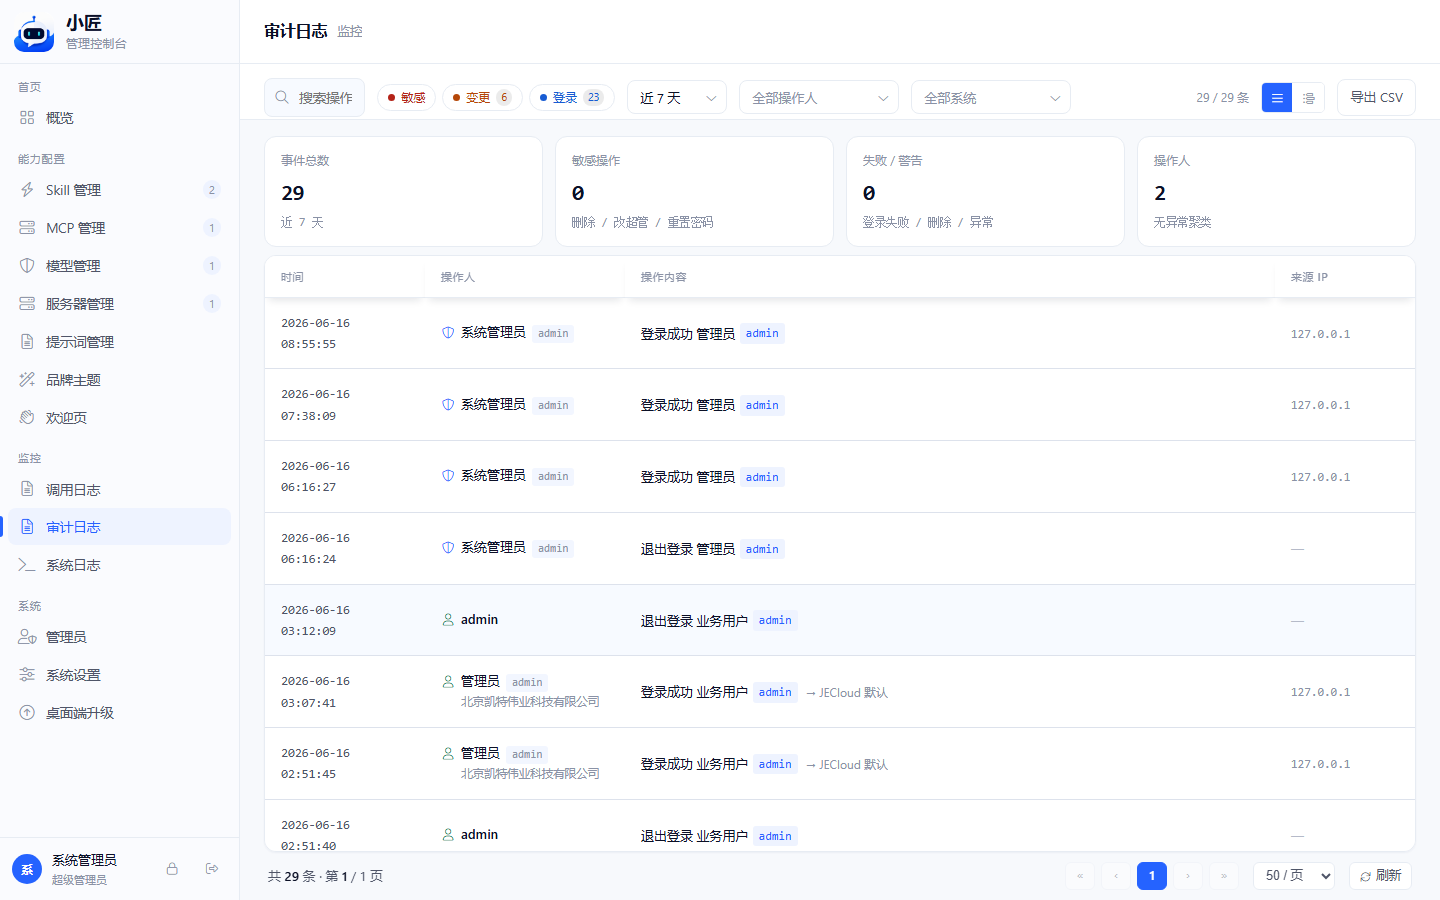
Task: Click the 审计日志 sidebar icon
Action: [27, 527]
